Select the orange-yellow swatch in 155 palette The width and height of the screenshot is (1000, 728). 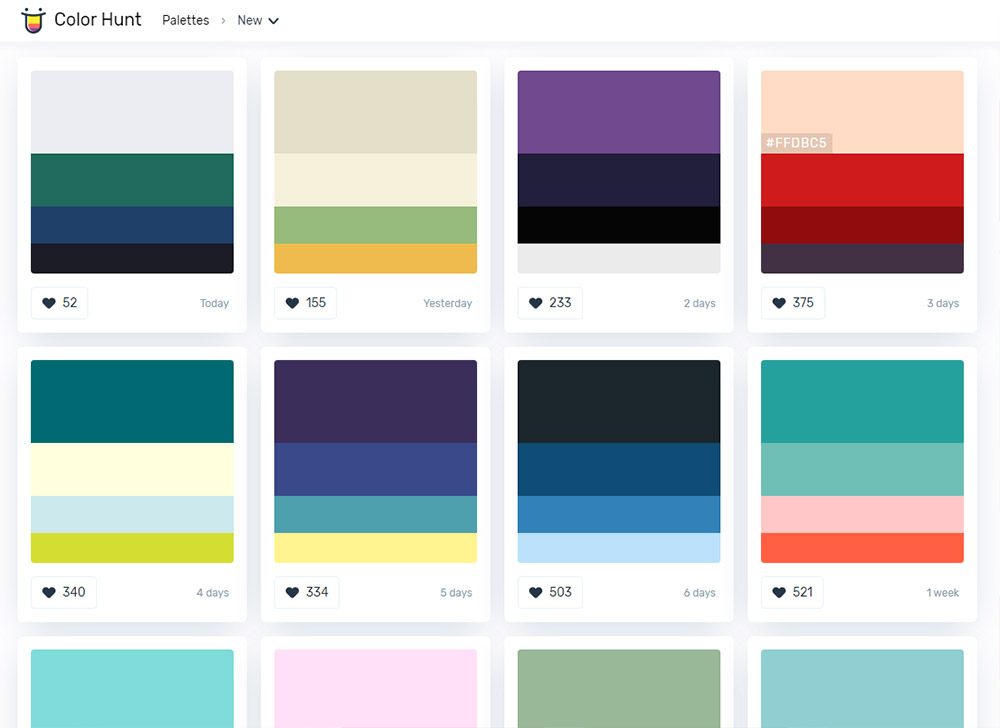(376, 258)
